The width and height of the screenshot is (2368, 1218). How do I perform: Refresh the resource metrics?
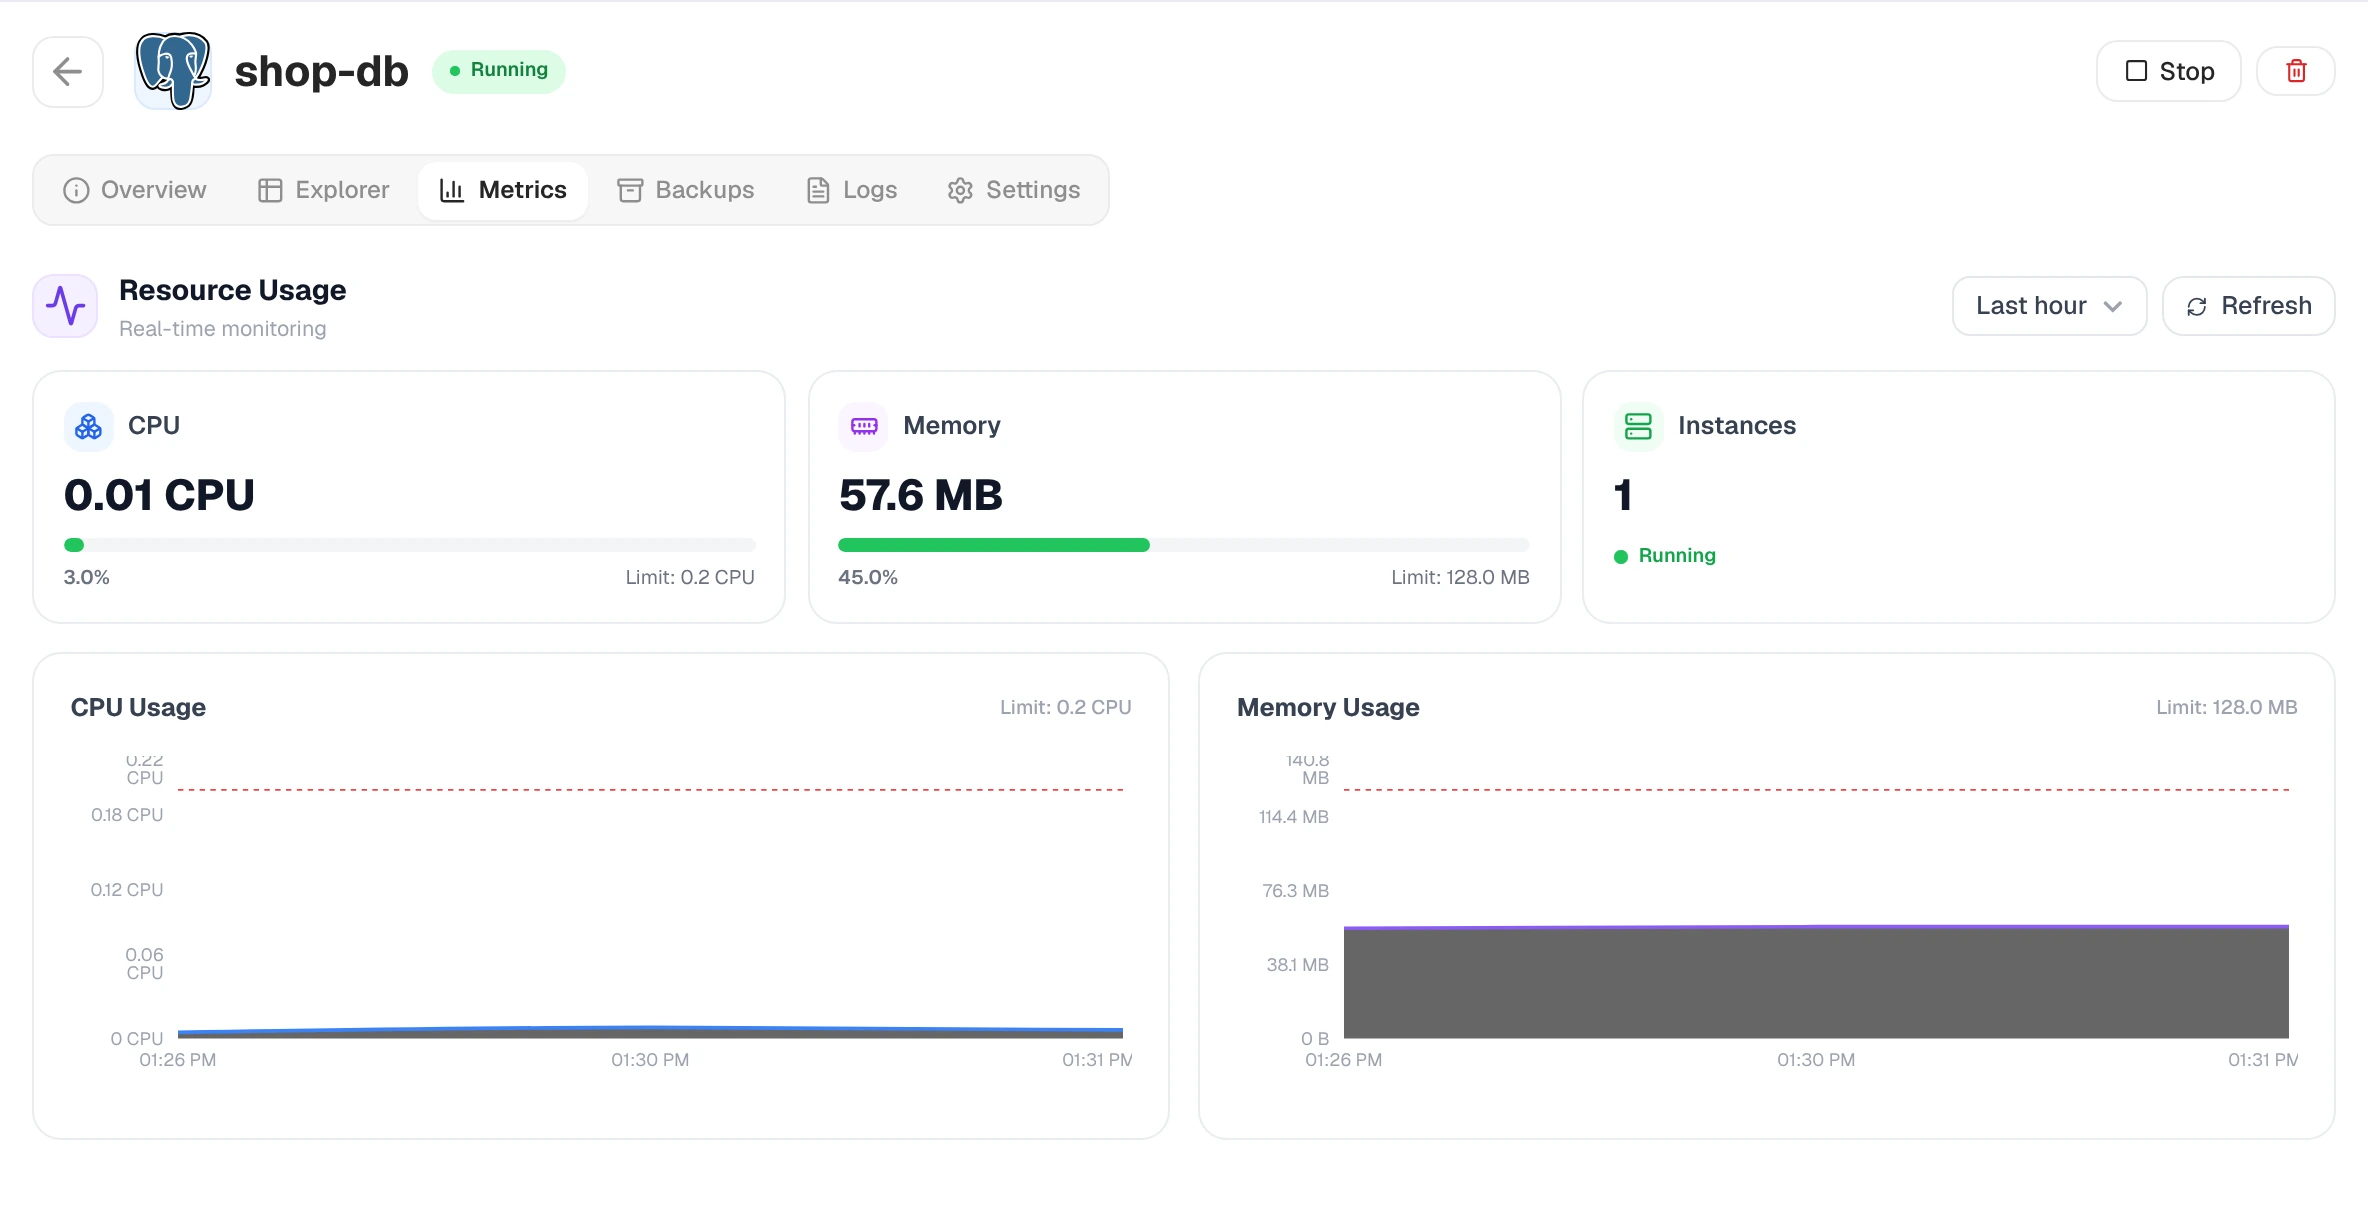[2248, 306]
